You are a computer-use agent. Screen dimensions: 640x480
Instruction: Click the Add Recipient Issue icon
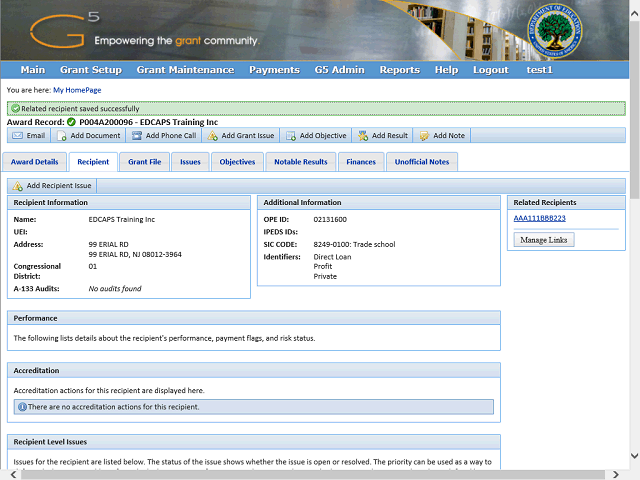[x=17, y=186]
